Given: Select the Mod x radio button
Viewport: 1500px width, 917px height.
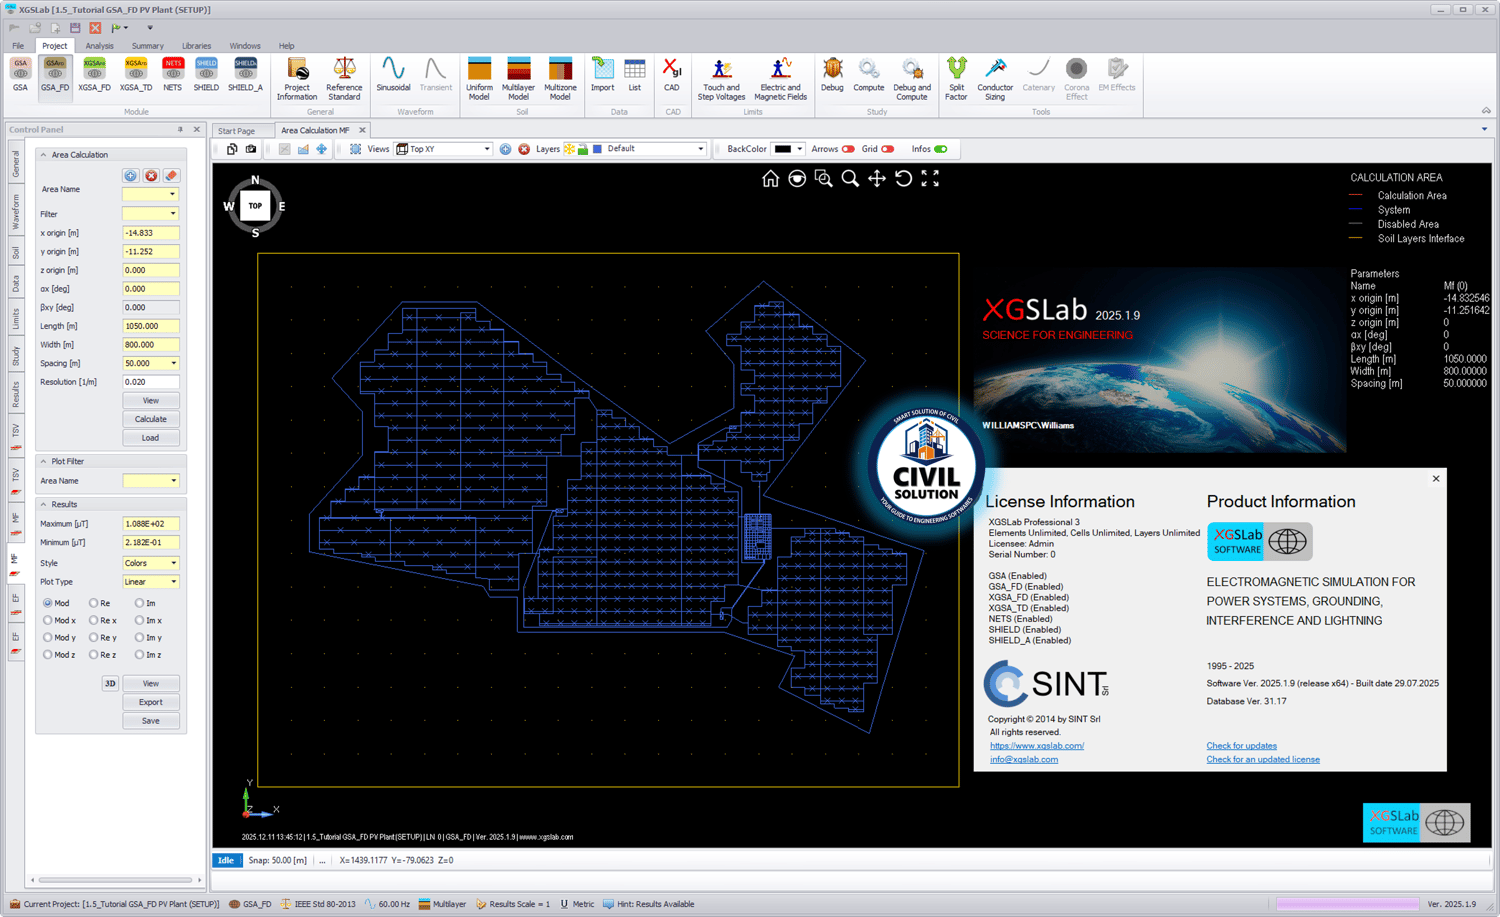Looking at the screenshot, I should tap(48, 620).
